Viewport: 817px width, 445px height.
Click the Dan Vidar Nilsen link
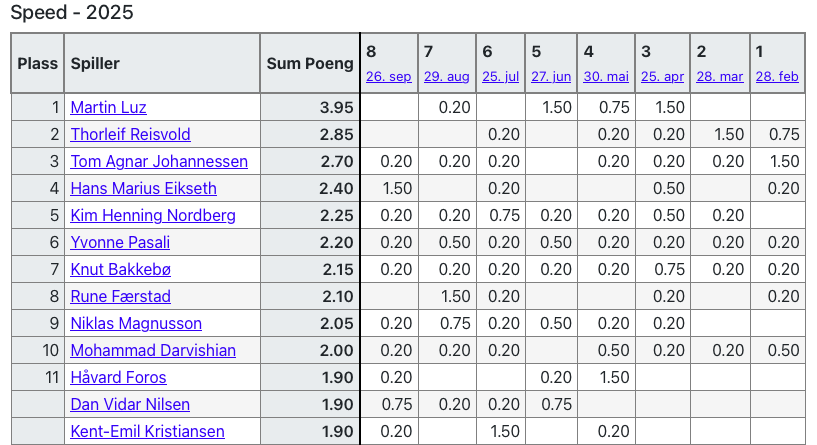click(x=130, y=405)
